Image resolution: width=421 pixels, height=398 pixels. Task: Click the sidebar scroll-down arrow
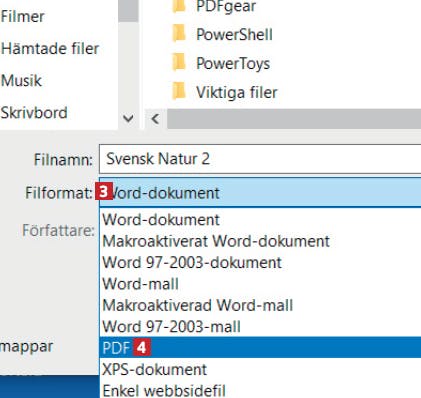128,118
